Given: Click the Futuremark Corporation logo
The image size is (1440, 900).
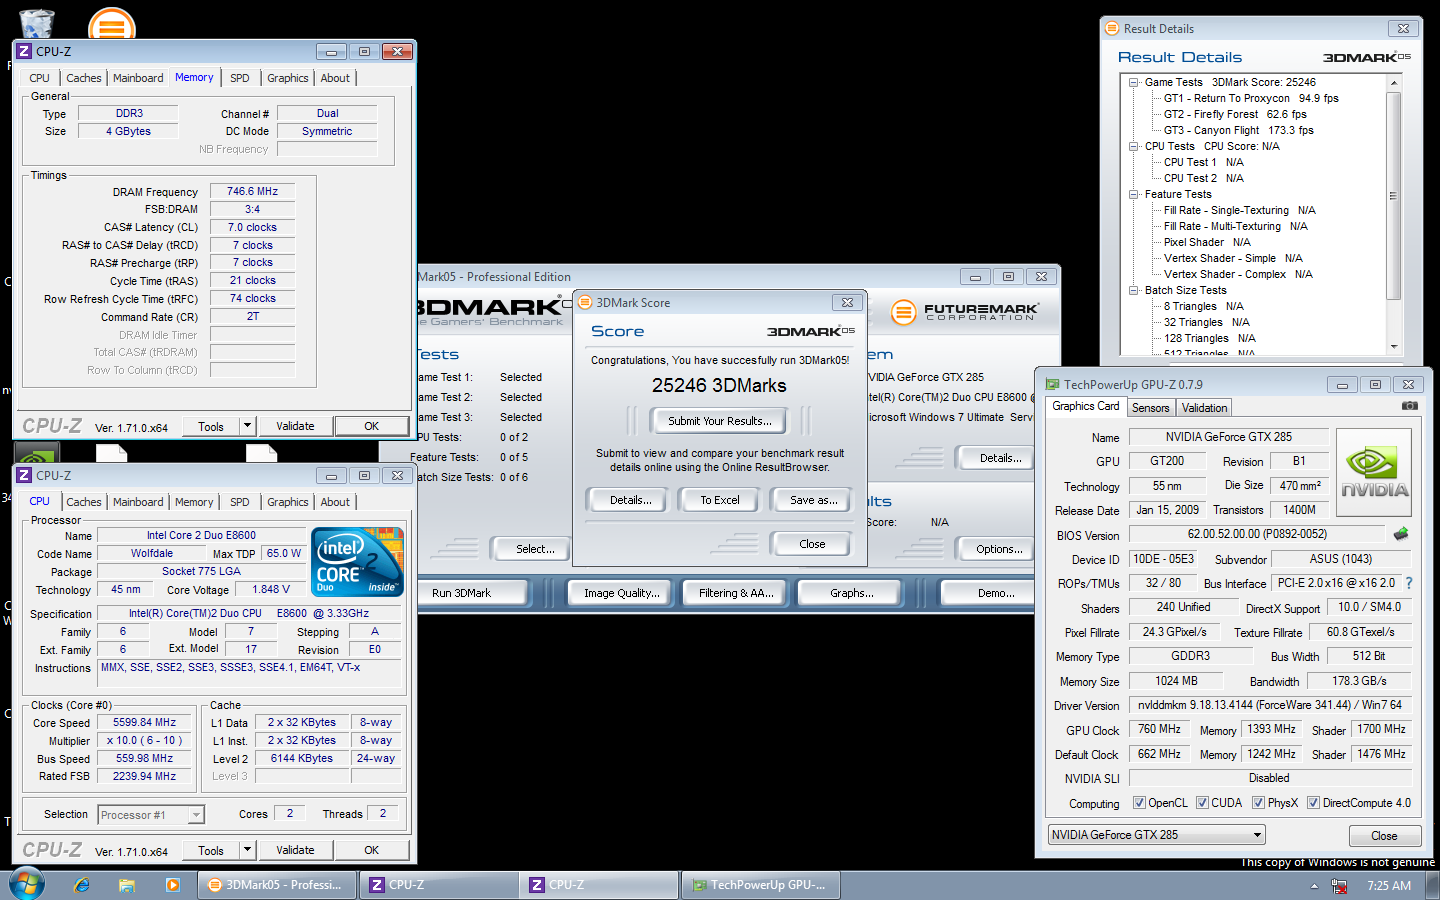Looking at the screenshot, I should 965,312.
